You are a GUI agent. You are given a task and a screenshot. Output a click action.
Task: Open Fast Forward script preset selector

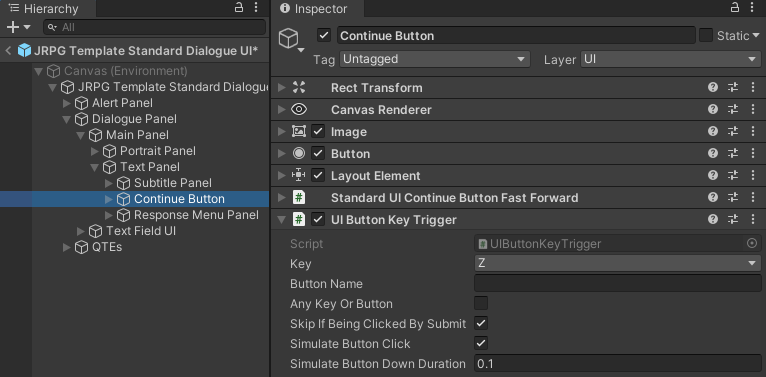[733, 197]
